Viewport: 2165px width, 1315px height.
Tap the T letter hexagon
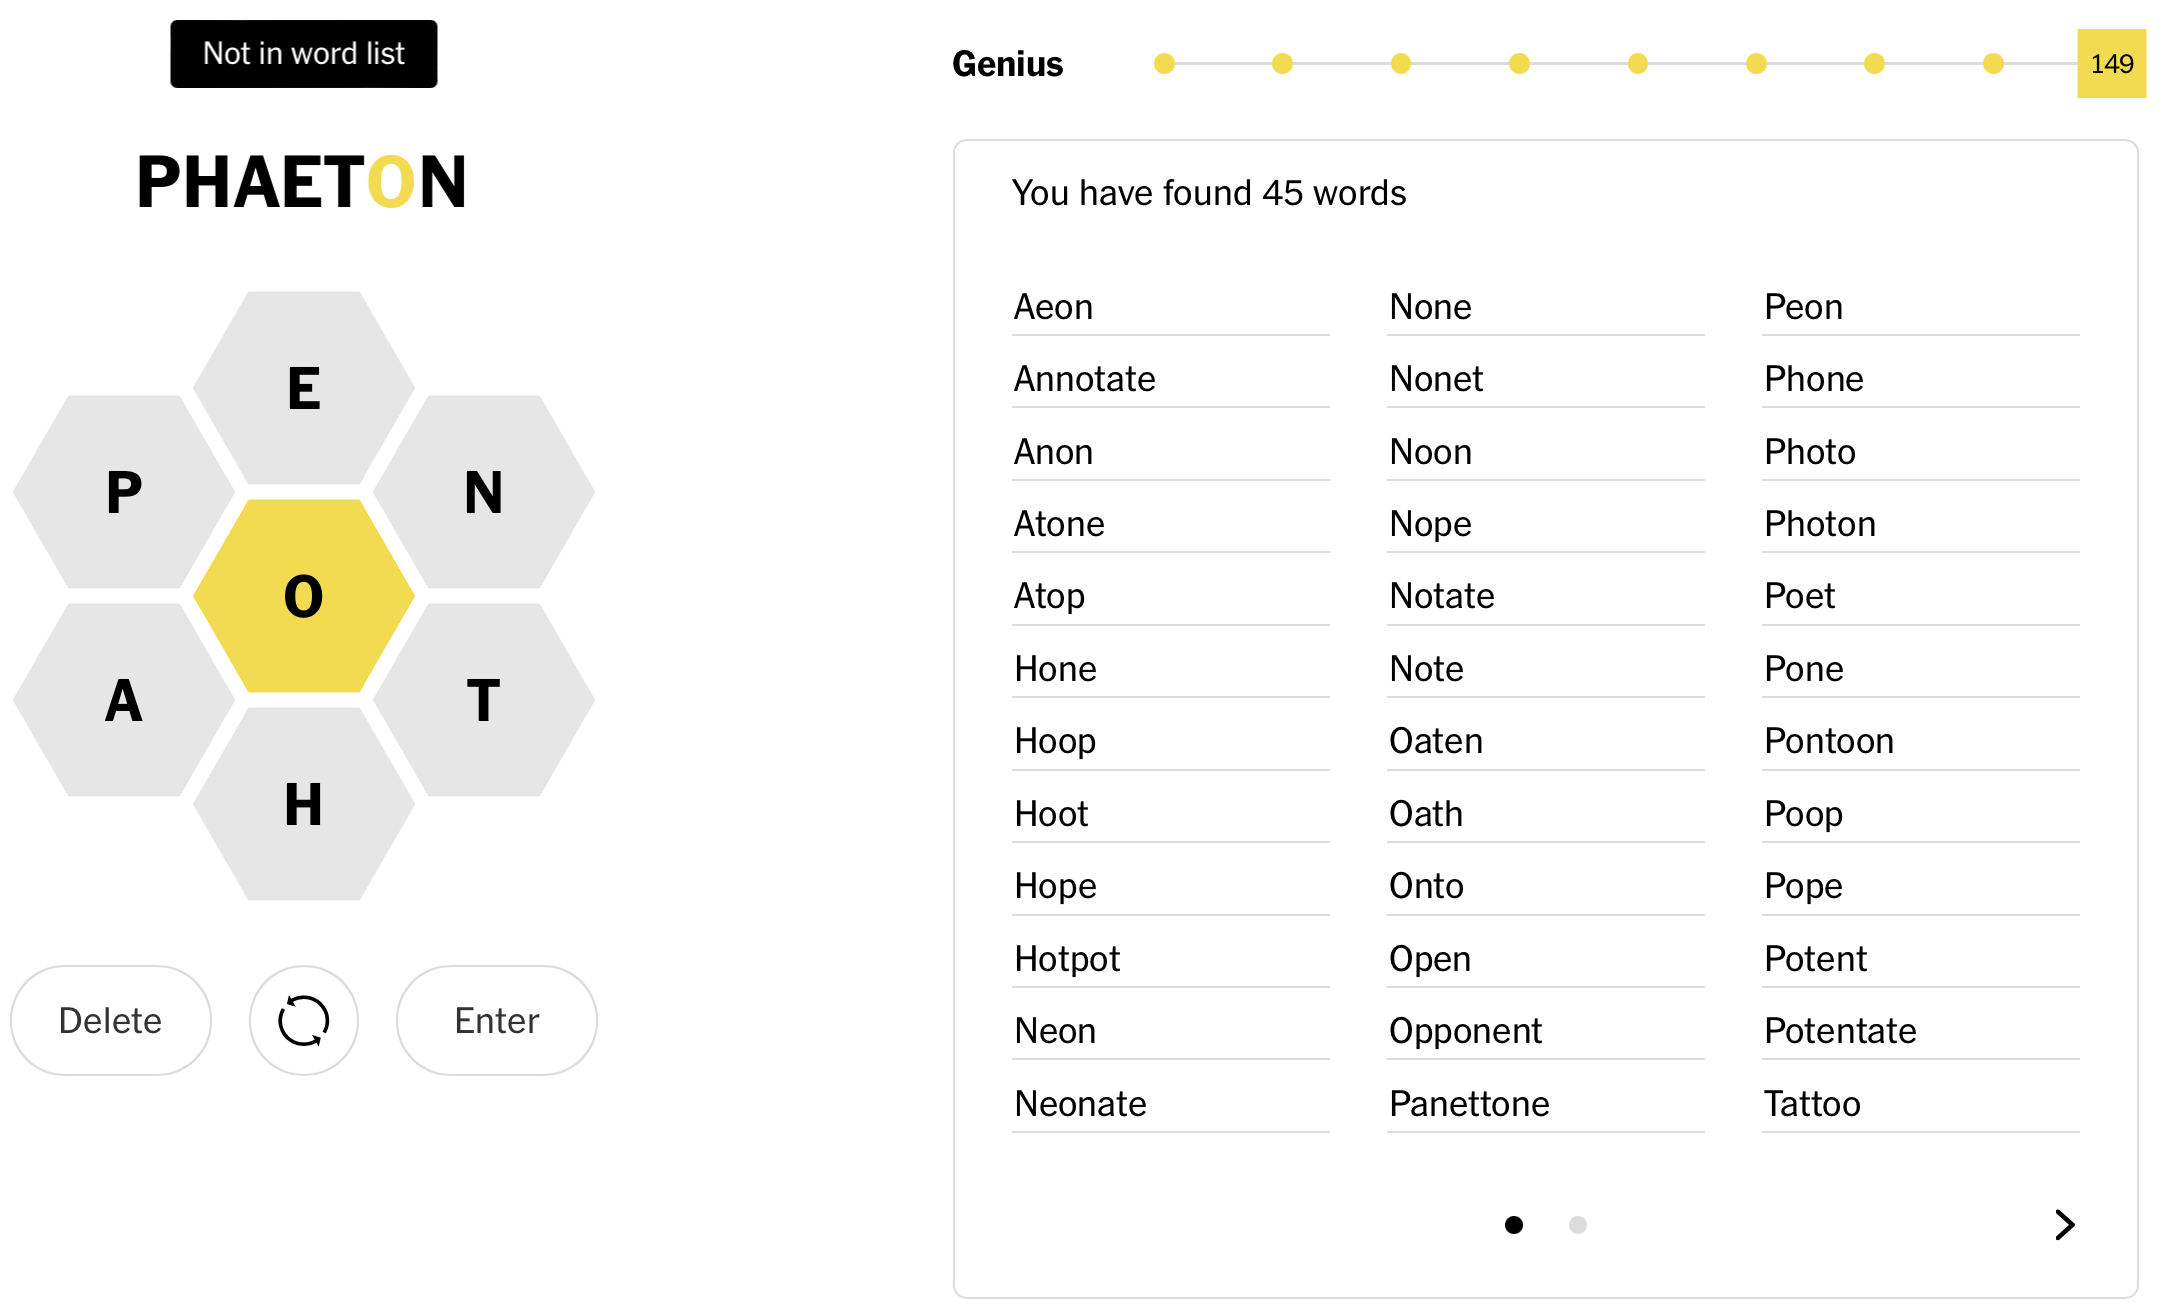pyautogui.click(x=484, y=700)
